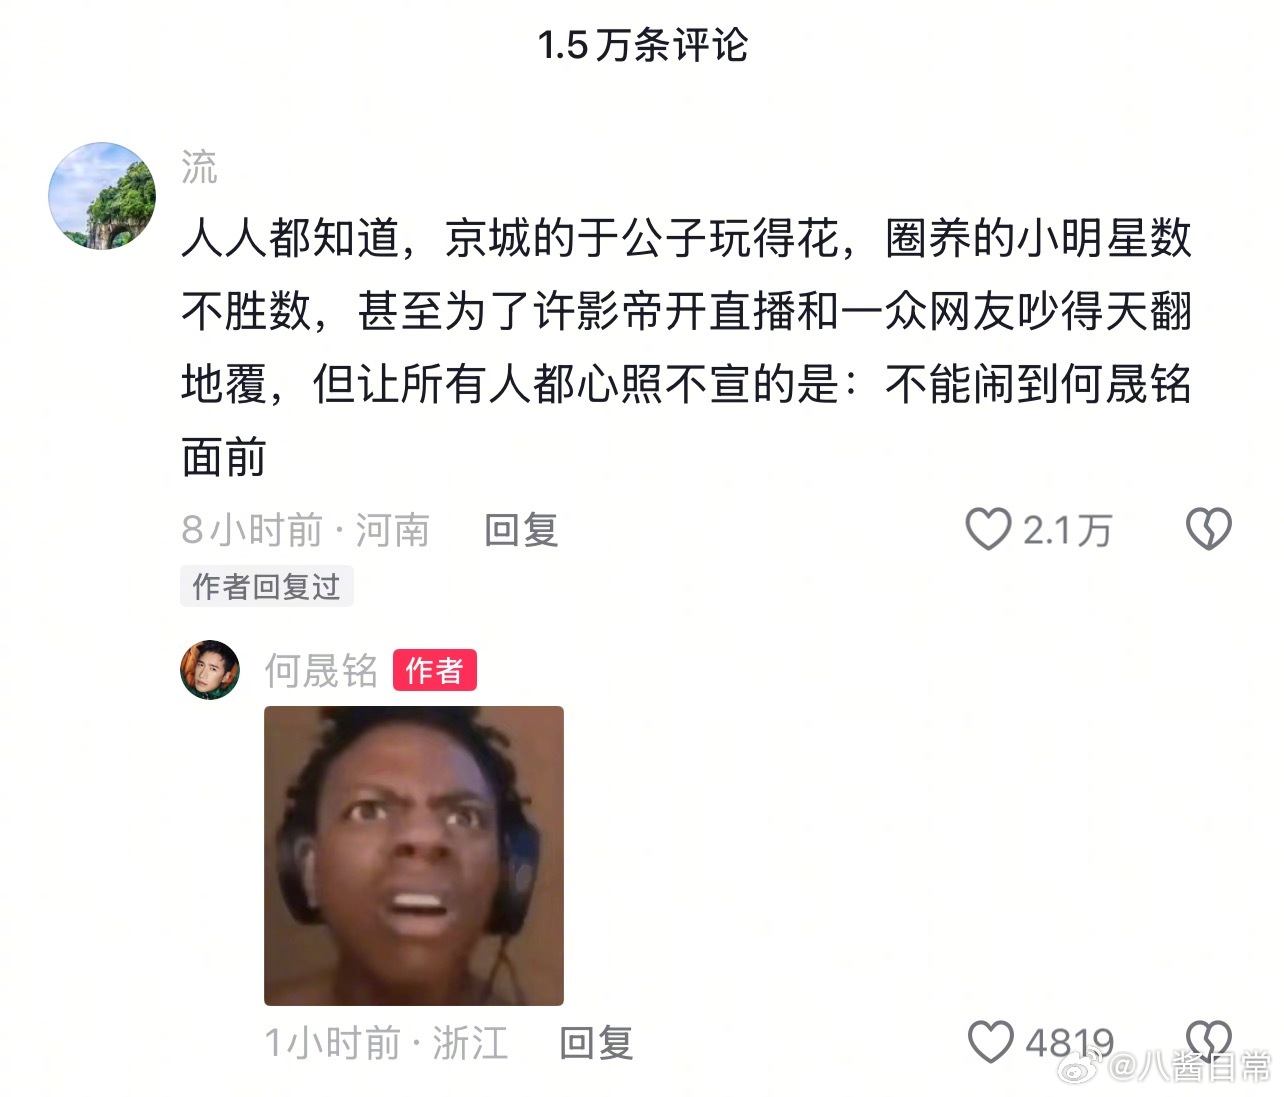This screenshot has height=1097, width=1284.
Task: Like the top comment by 流
Action: pos(988,529)
